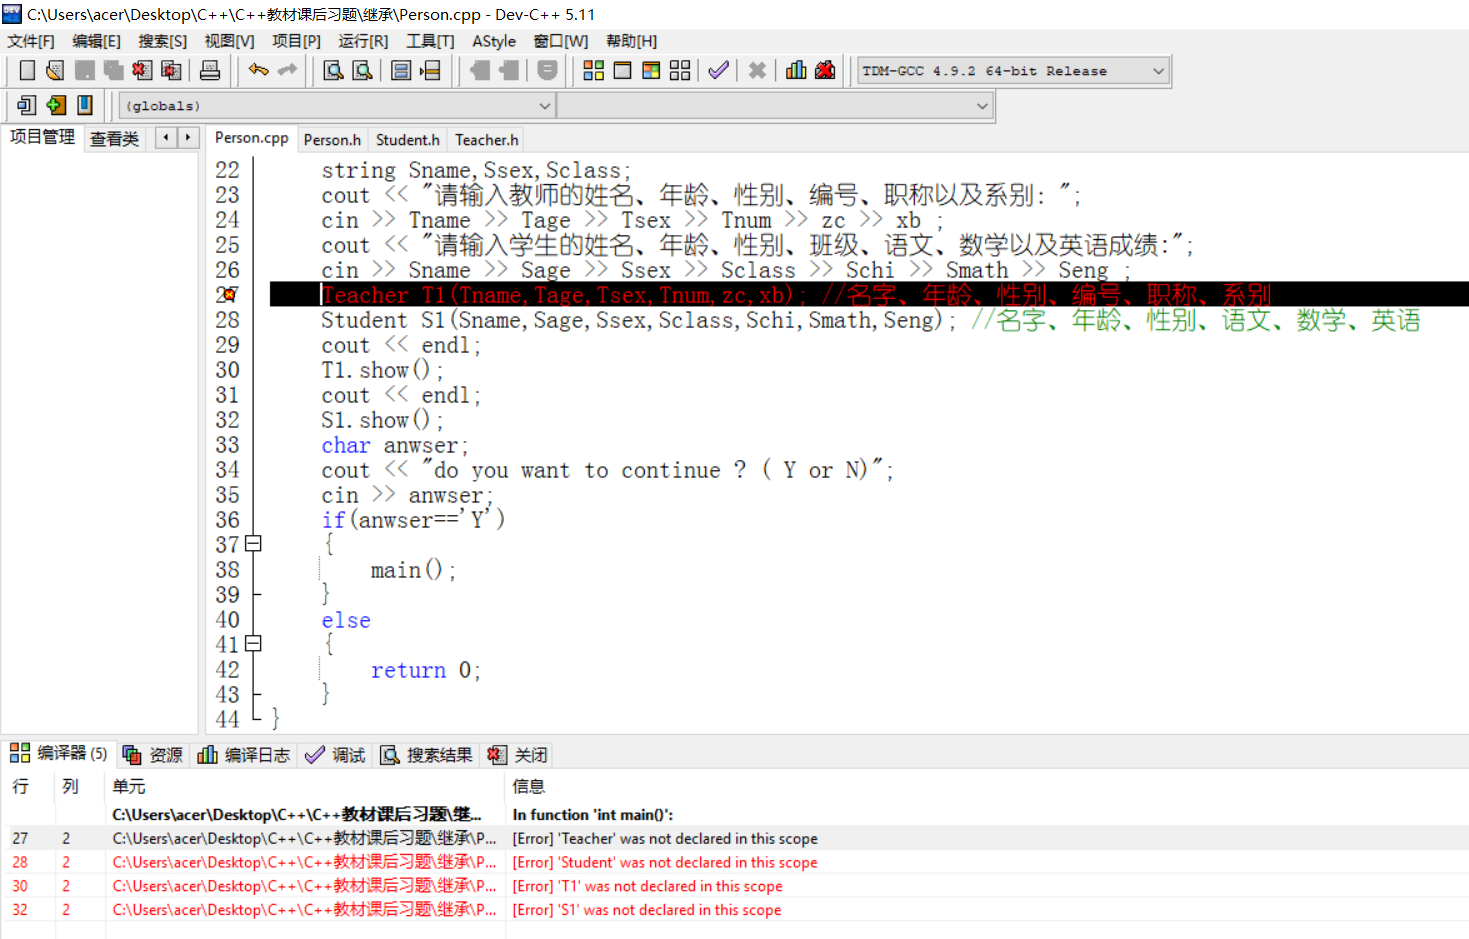The height and width of the screenshot is (939, 1469).
Task: Open the 项目[P] menu
Action: (296, 41)
